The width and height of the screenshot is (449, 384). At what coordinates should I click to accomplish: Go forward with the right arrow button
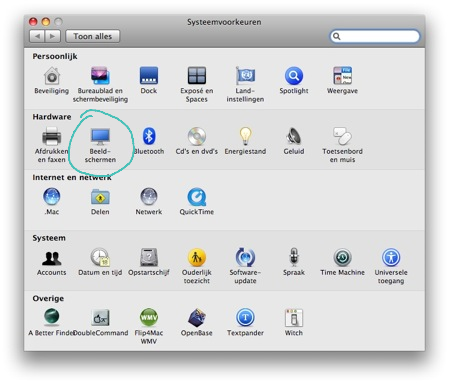[x=53, y=36]
